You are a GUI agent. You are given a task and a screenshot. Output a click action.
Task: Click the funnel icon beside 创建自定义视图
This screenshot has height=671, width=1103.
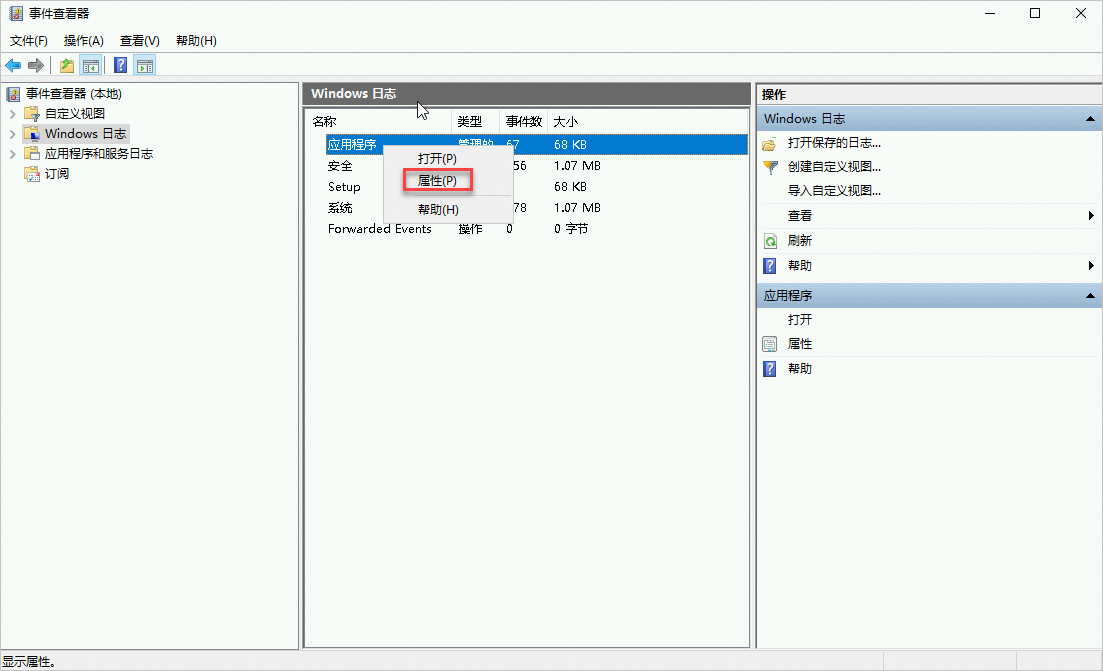coord(769,167)
